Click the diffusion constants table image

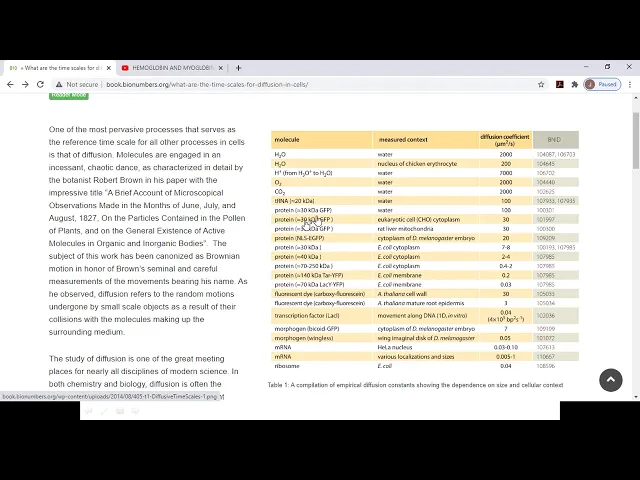424,251
